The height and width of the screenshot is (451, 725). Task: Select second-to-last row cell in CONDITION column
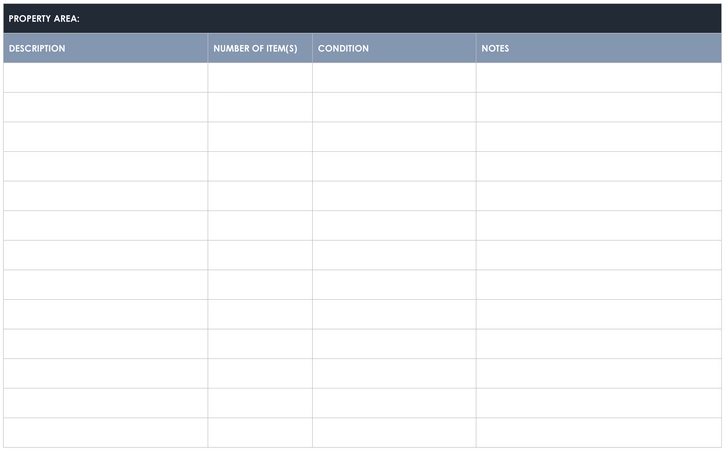pyautogui.click(x=394, y=403)
